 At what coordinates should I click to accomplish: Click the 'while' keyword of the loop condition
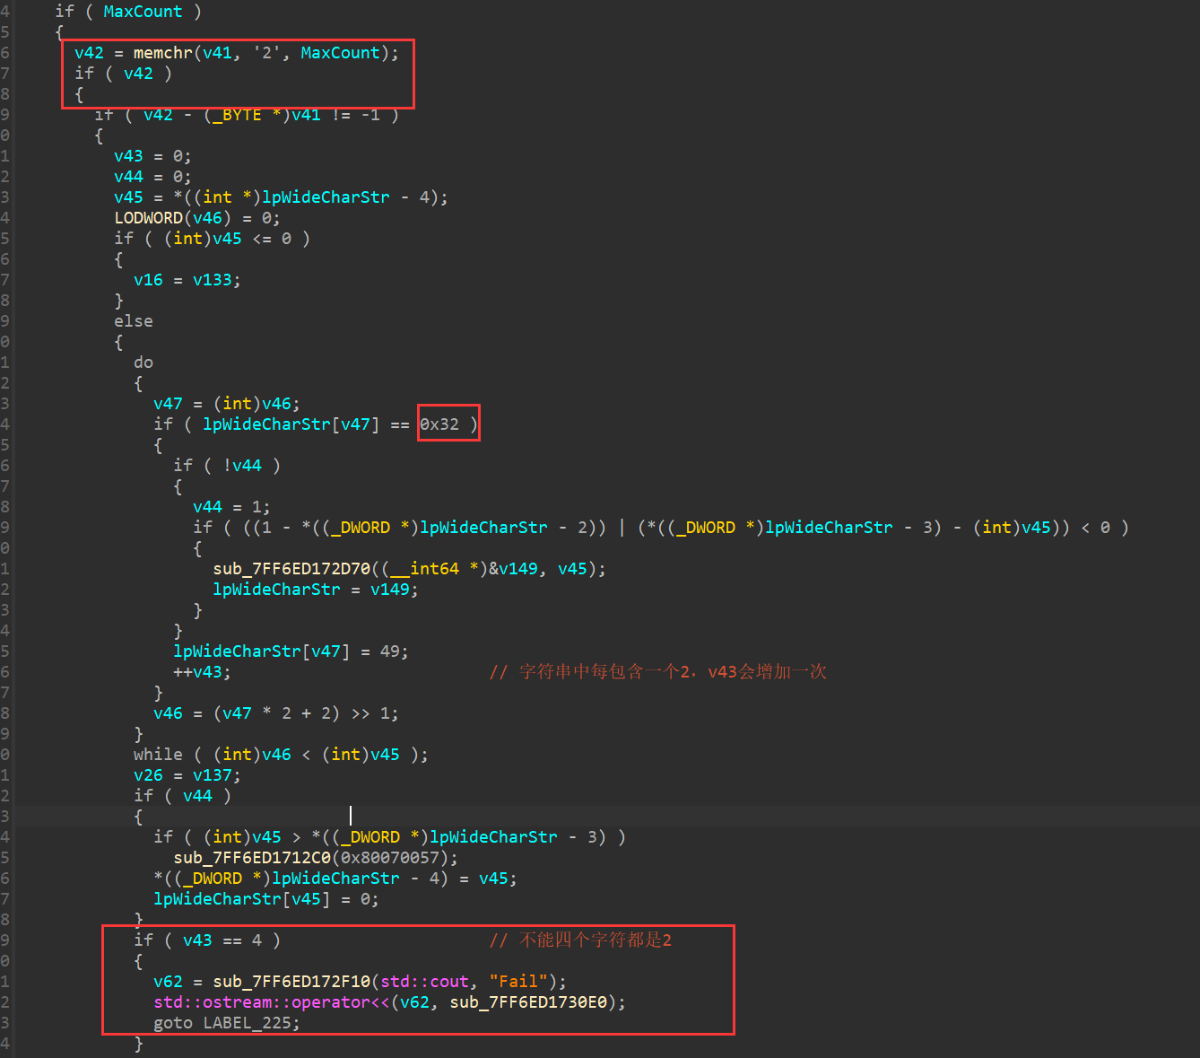(158, 754)
